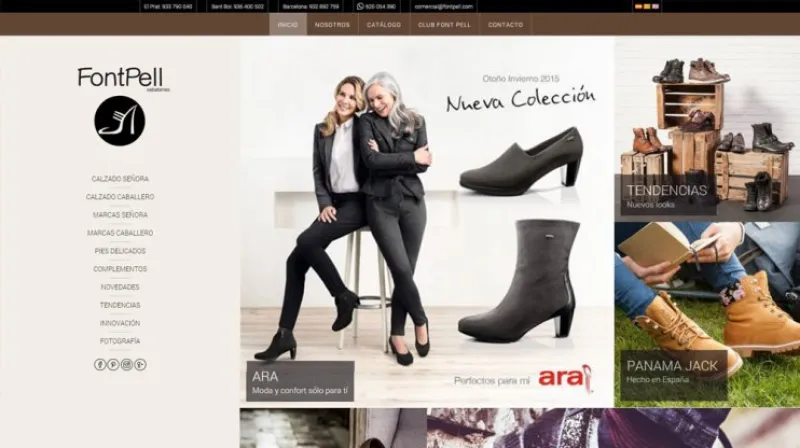Open the Tendencias crate shoes thumbnail
The height and width of the screenshot is (448, 800).
coord(707,129)
